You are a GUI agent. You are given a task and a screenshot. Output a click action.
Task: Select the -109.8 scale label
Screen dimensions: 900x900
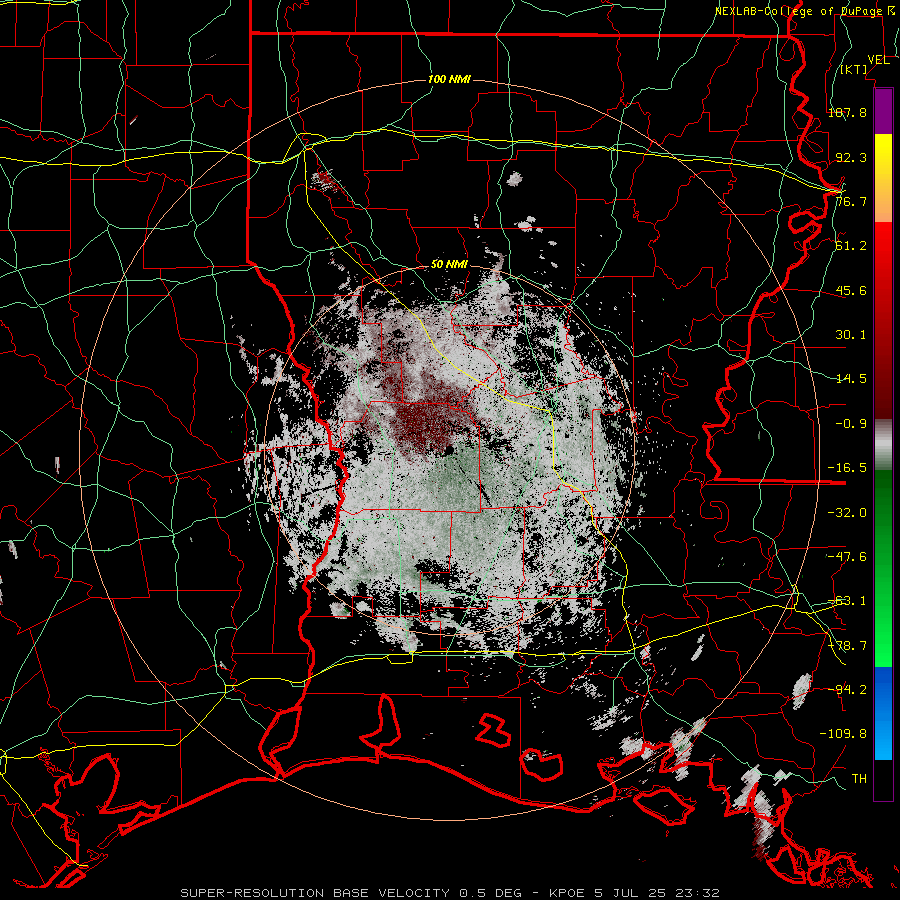point(844,734)
